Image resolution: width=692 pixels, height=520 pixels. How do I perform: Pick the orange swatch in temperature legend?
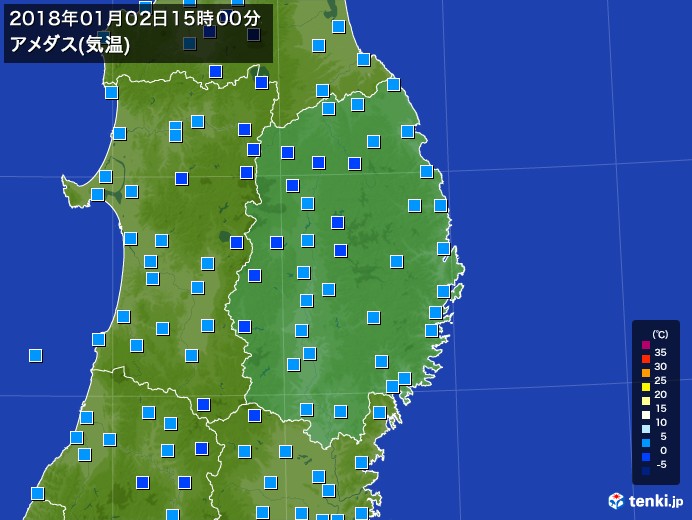pyautogui.click(x=646, y=373)
